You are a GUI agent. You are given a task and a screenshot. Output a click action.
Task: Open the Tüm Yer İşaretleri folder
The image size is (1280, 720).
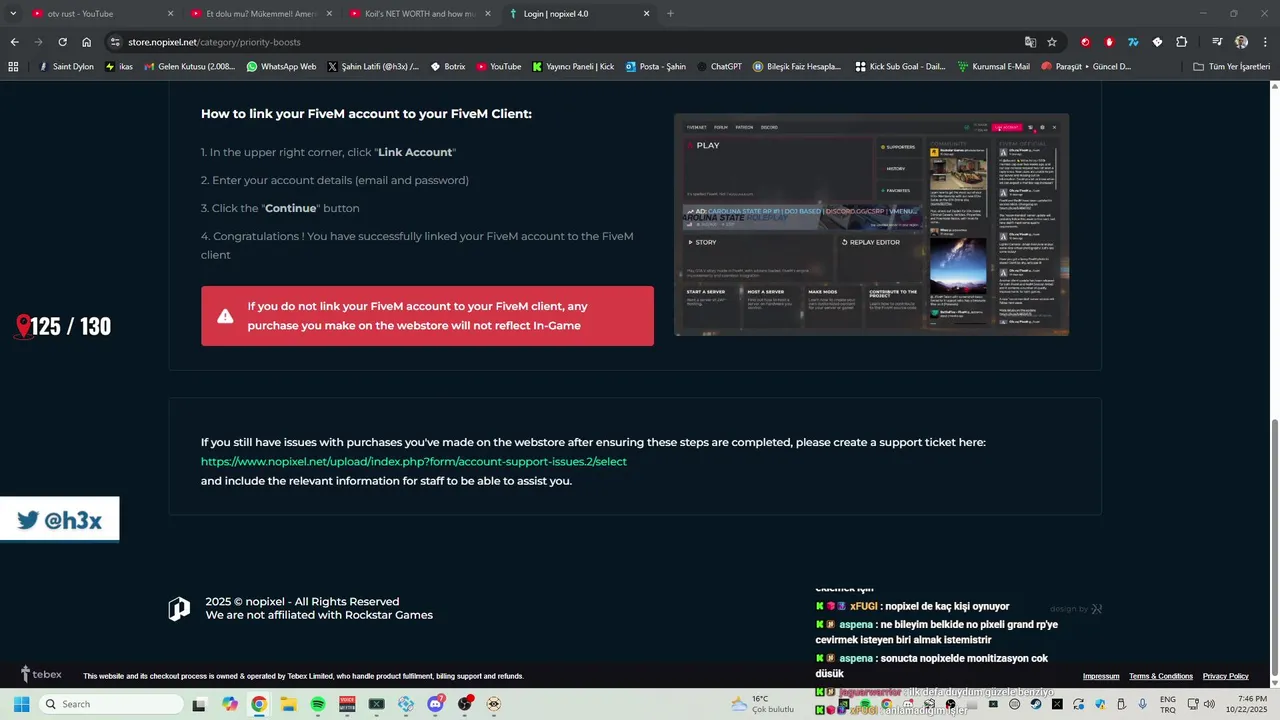[1231, 67]
